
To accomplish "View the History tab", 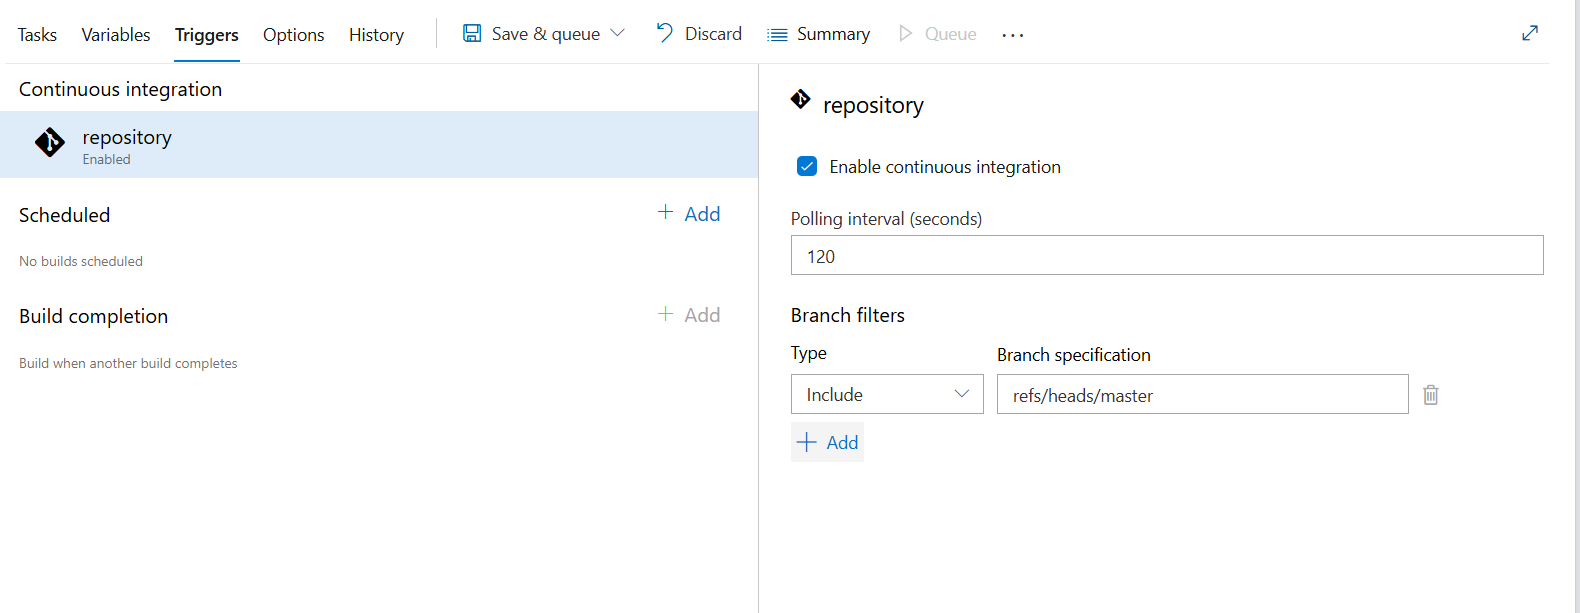I will (376, 35).
